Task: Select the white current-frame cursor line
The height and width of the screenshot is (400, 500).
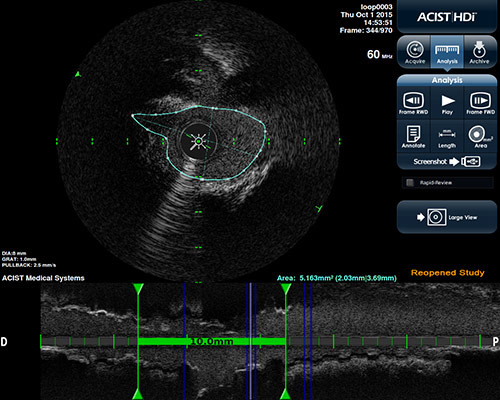Action: [251, 341]
